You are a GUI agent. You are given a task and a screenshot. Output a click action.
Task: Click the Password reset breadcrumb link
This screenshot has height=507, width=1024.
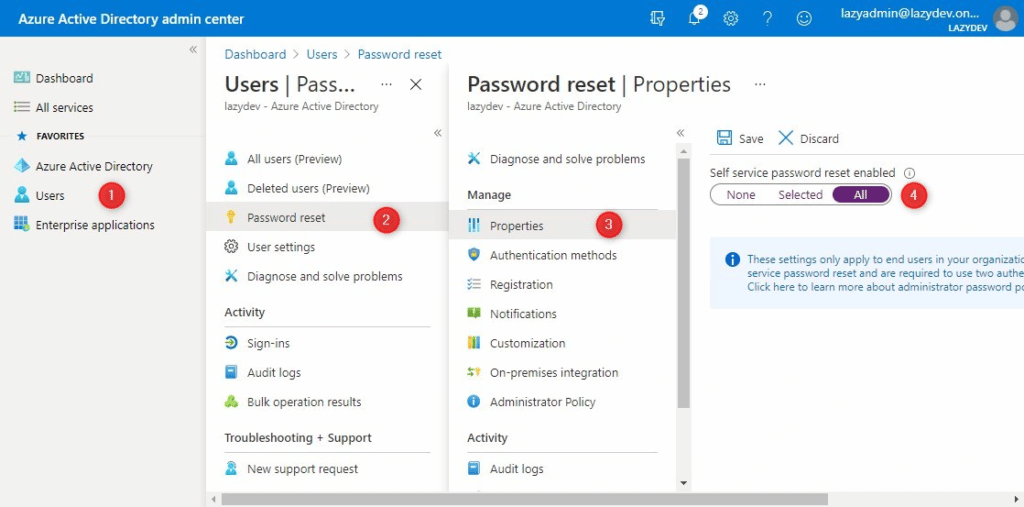coord(400,55)
